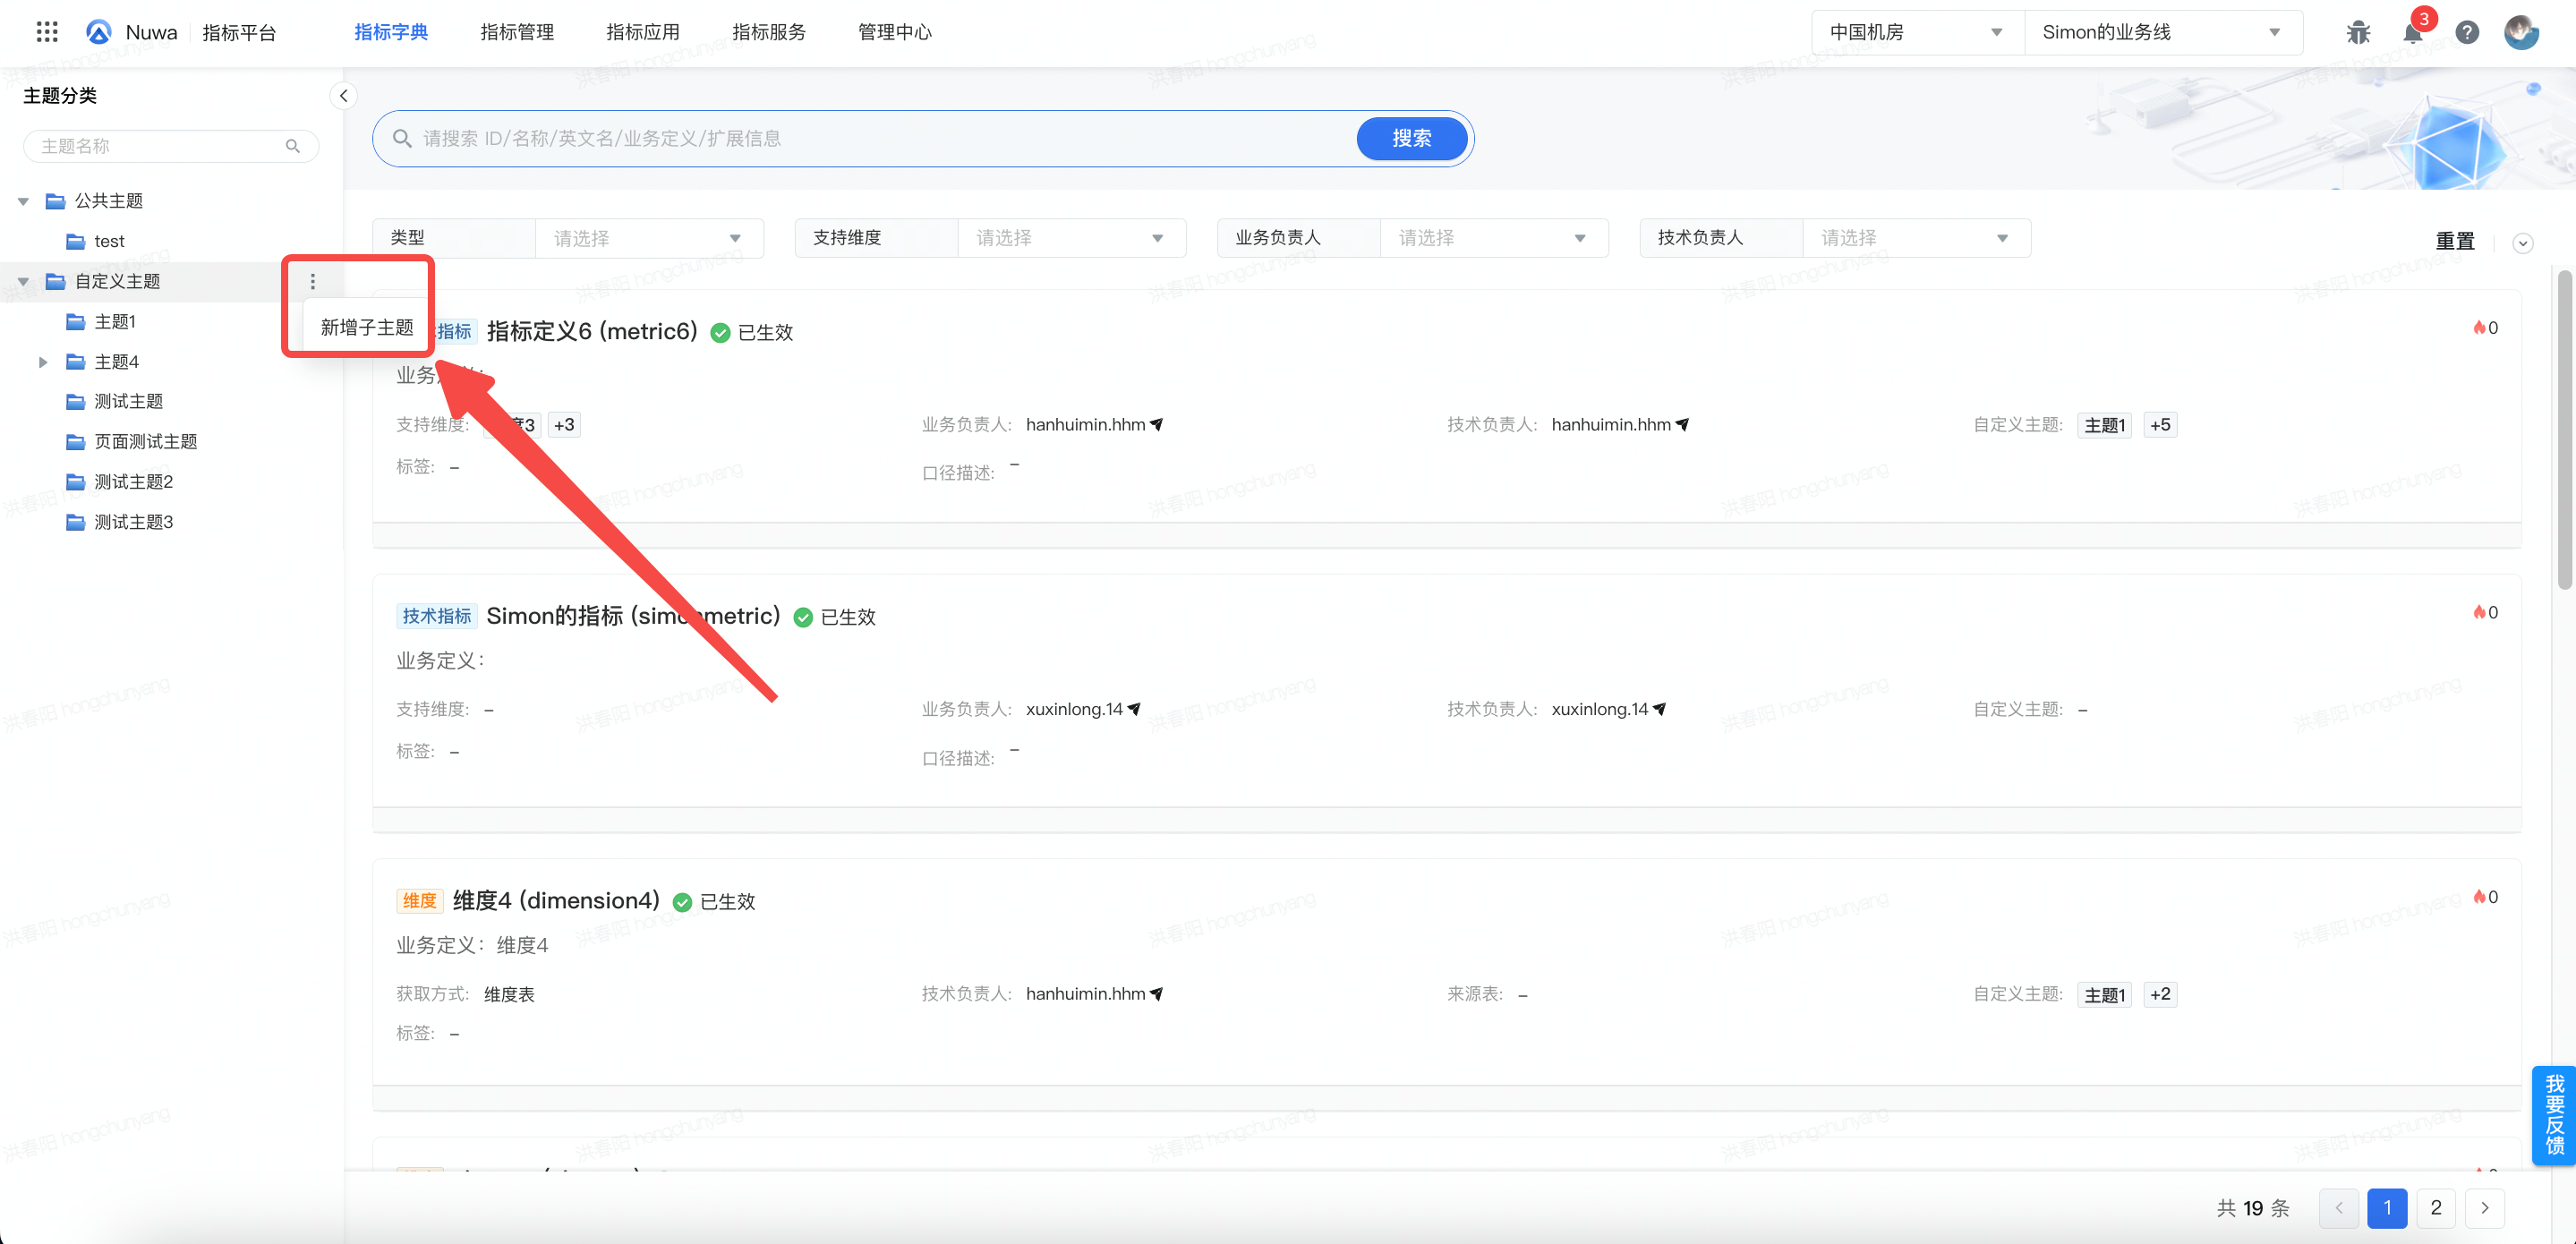This screenshot has height=1244, width=2576.
Task: Click the page vertical scrollbar
Action: [2565, 430]
